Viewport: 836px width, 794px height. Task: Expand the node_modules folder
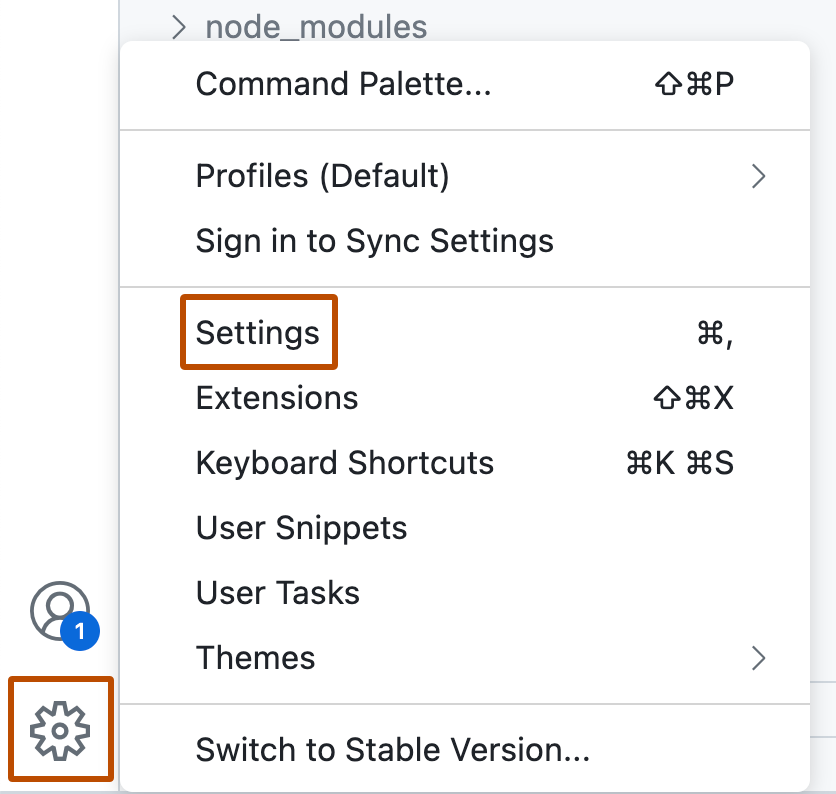(x=178, y=27)
